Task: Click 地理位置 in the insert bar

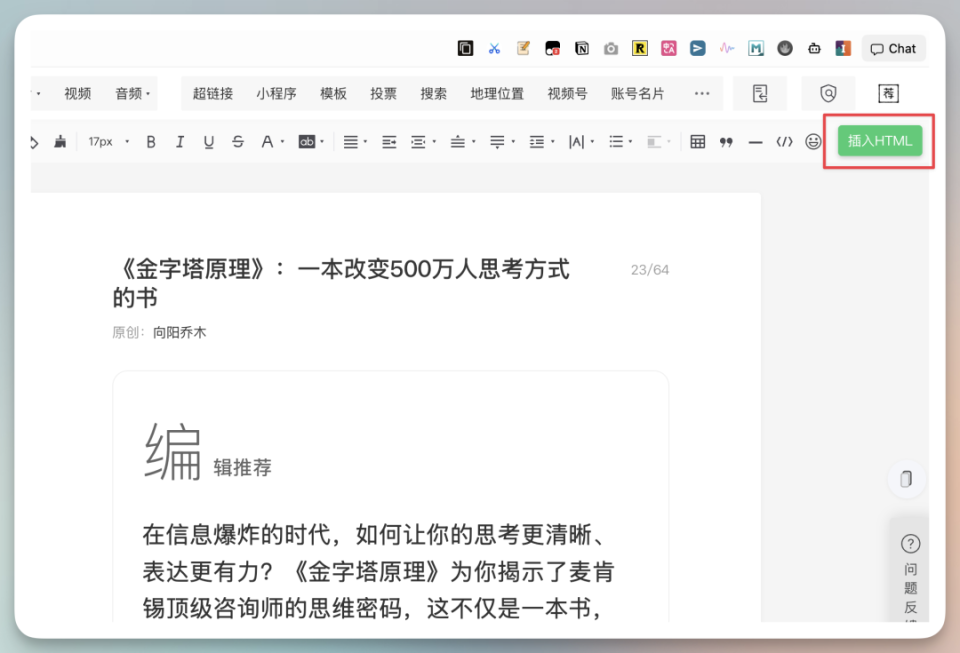Action: click(x=497, y=94)
